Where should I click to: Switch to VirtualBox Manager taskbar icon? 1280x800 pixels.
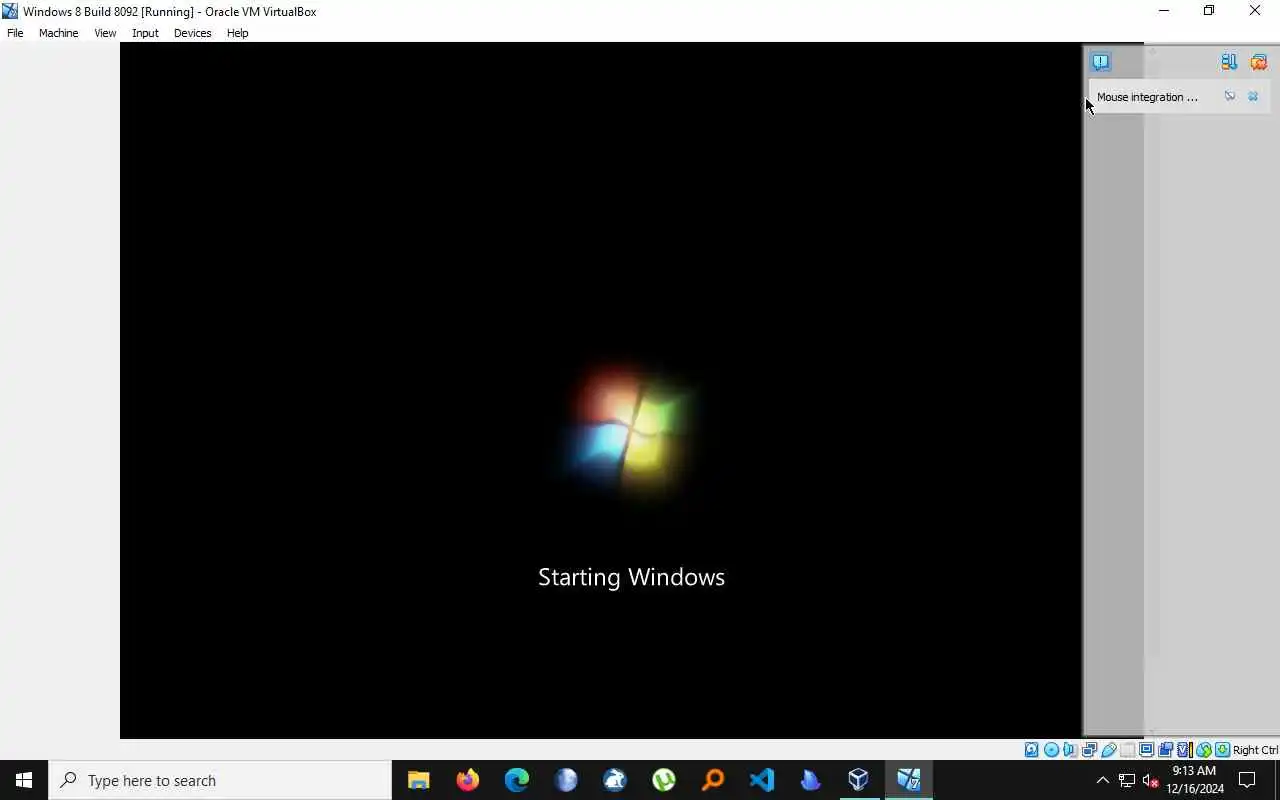(x=859, y=780)
